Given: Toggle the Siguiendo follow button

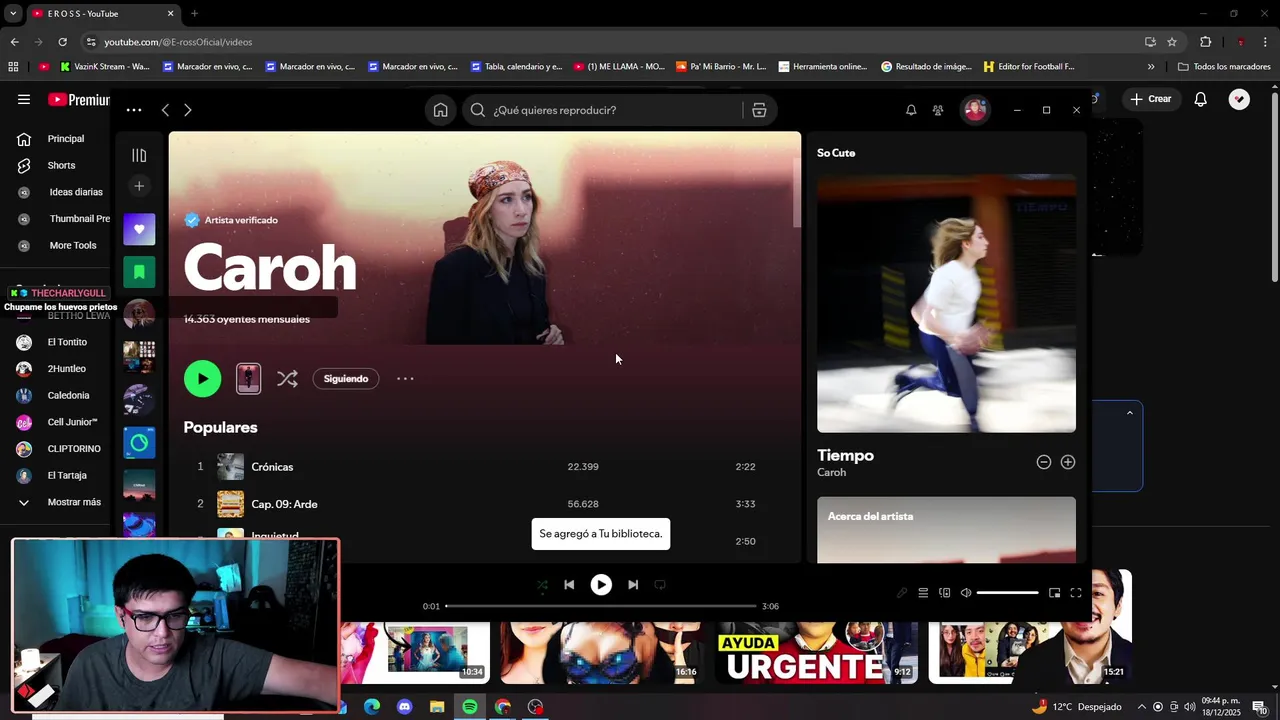Looking at the screenshot, I should click(346, 379).
